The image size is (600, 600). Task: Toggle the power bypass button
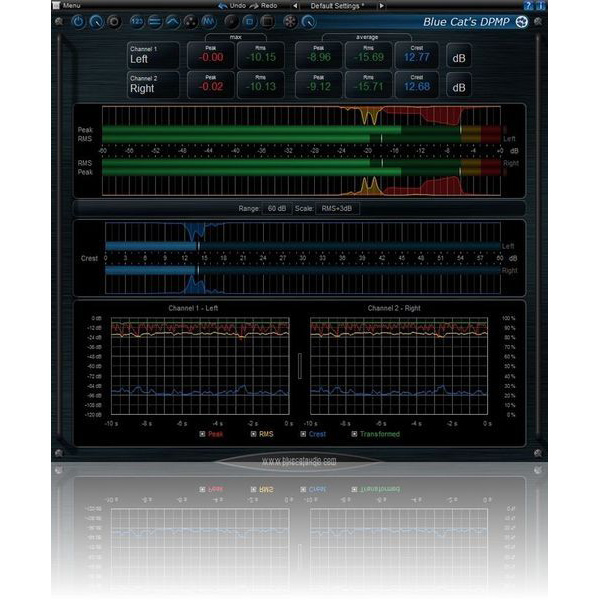coord(78,22)
